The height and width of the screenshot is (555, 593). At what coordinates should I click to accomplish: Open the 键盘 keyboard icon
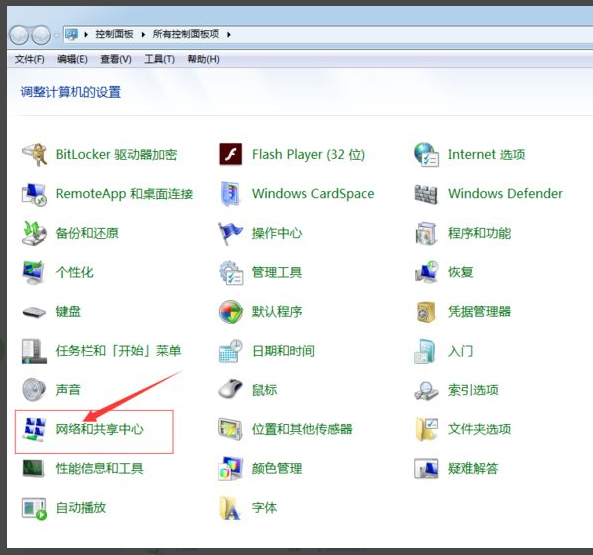click(34, 312)
